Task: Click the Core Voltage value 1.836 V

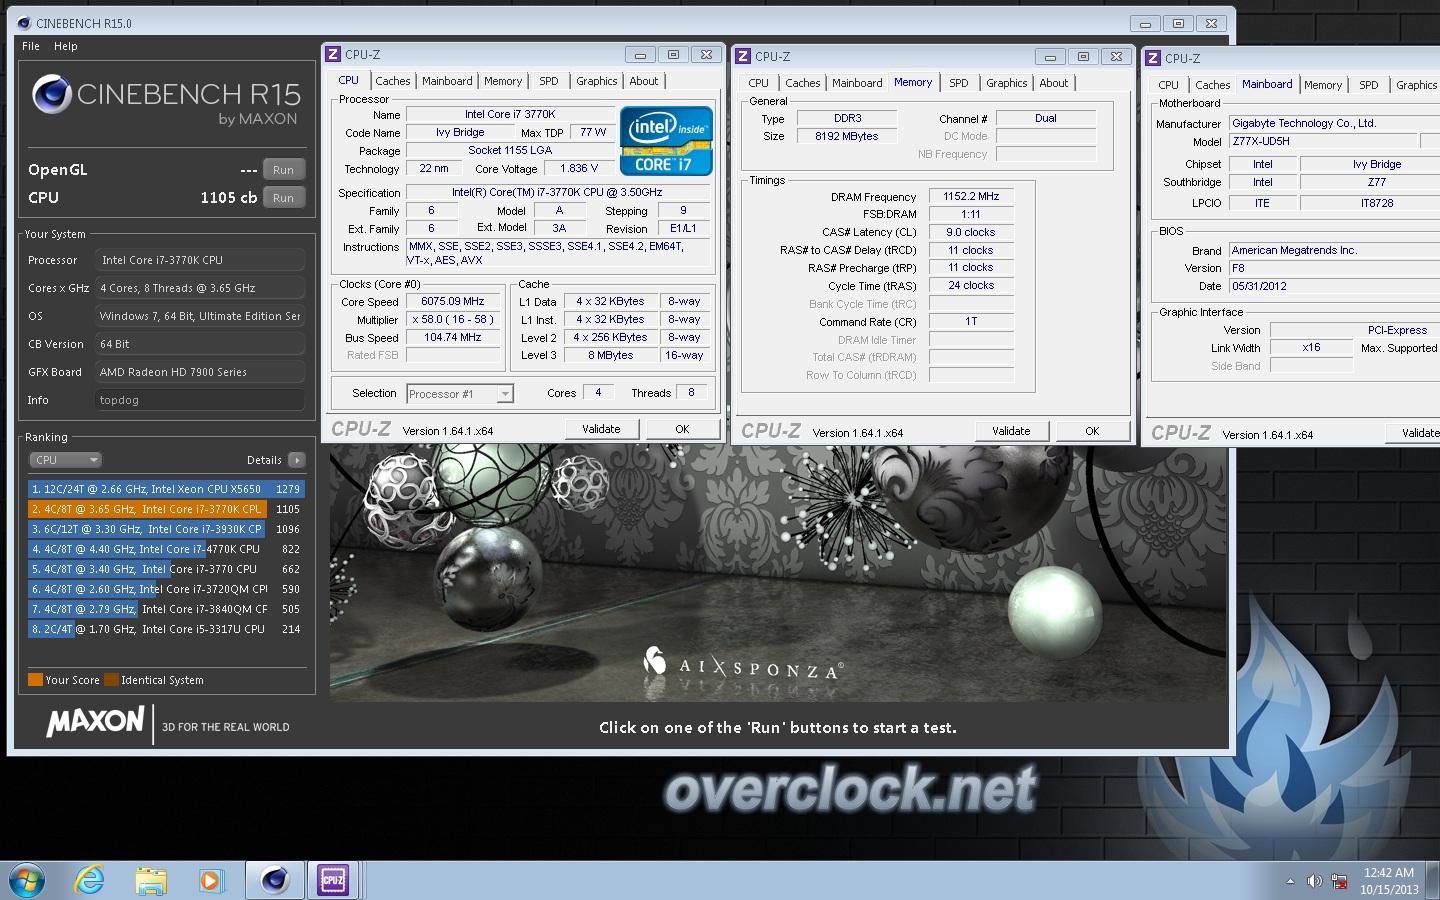Action: (x=579, y=168)
